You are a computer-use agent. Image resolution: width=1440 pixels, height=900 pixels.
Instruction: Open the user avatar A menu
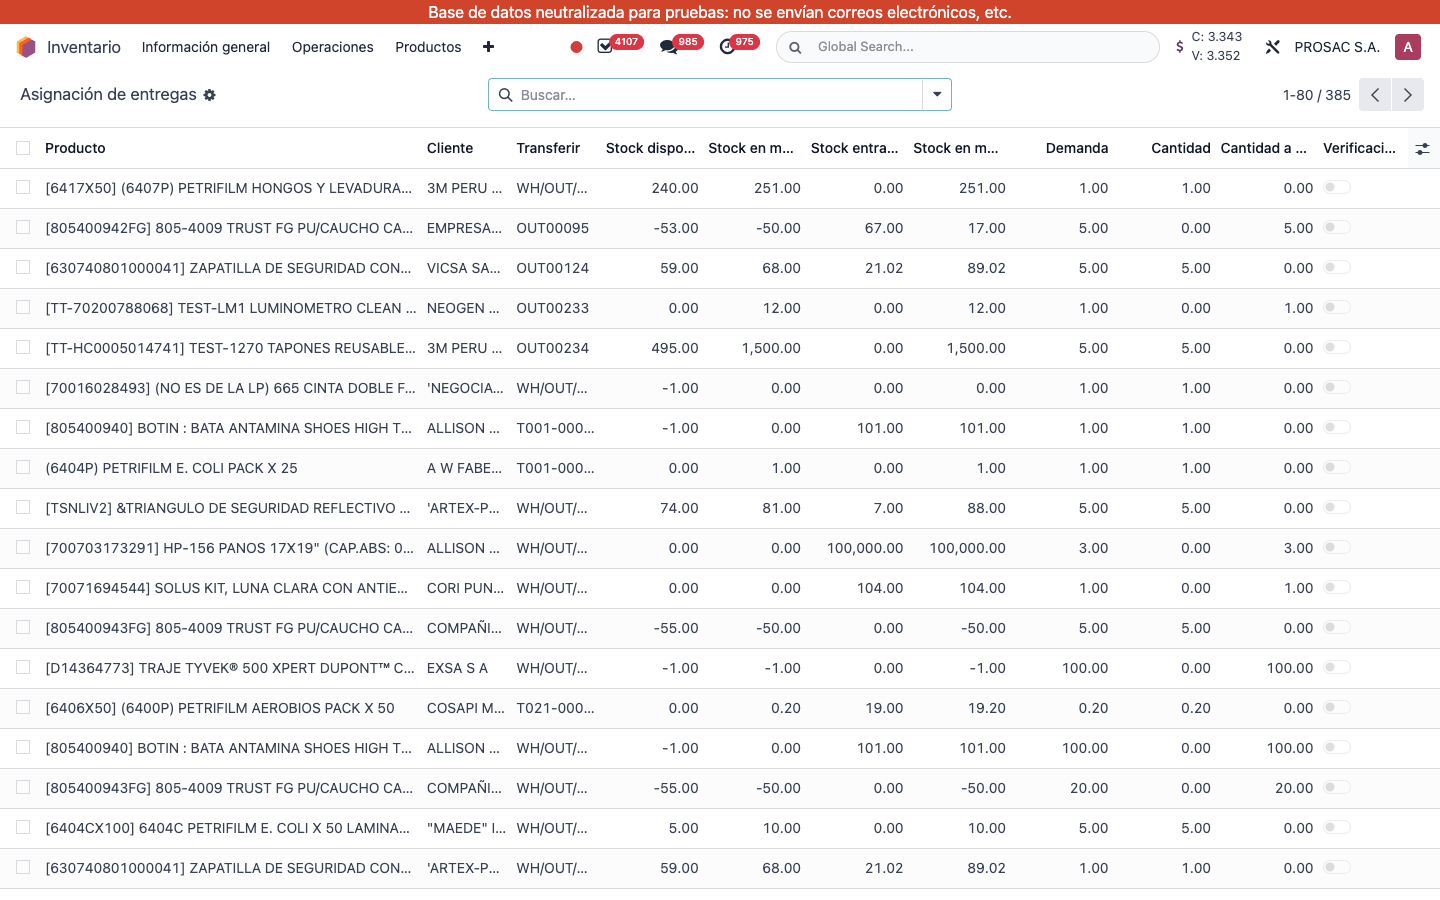tap(1408, 47)
